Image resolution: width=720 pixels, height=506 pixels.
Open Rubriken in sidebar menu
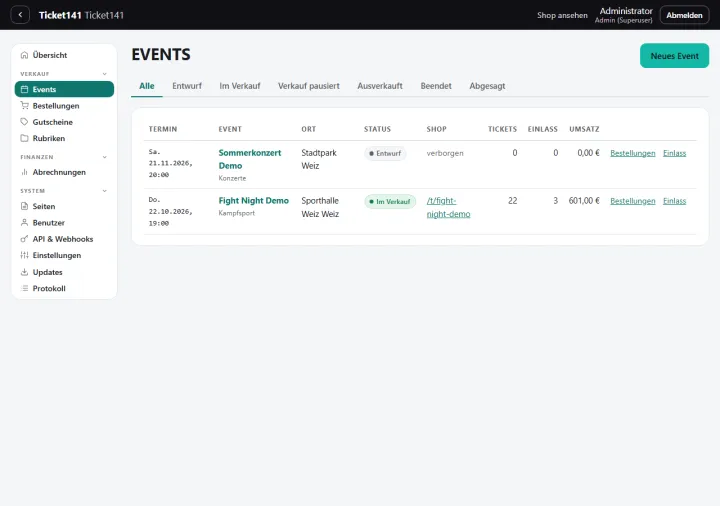pos(64,138)
